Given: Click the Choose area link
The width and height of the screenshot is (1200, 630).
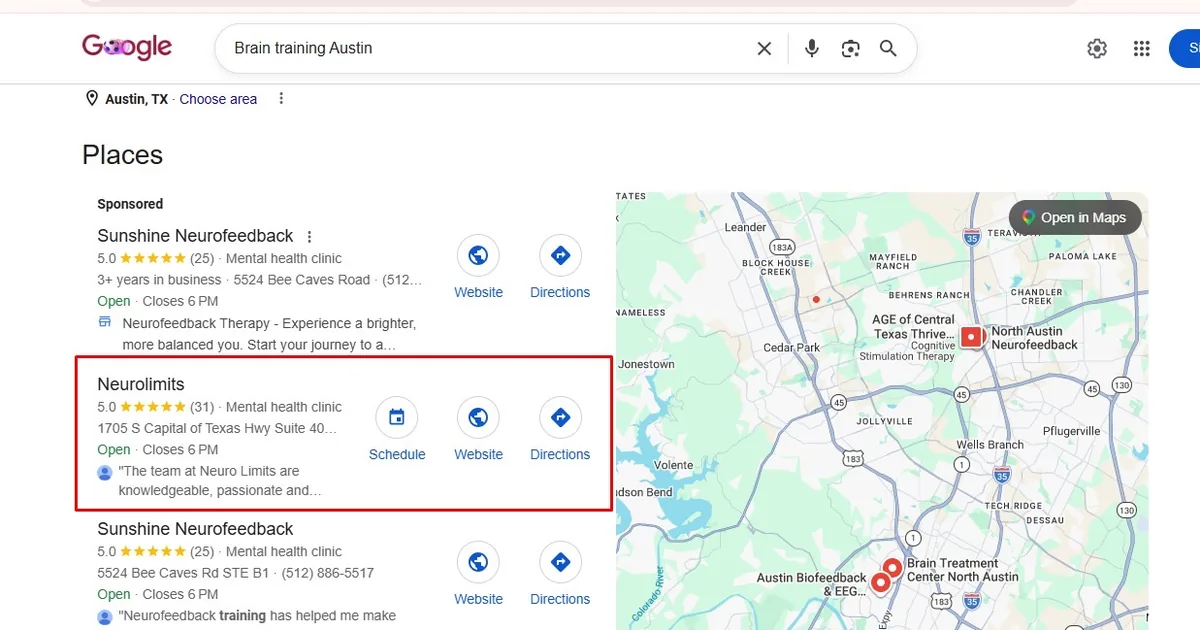Looking at the screenshot, I should (218, 99).
